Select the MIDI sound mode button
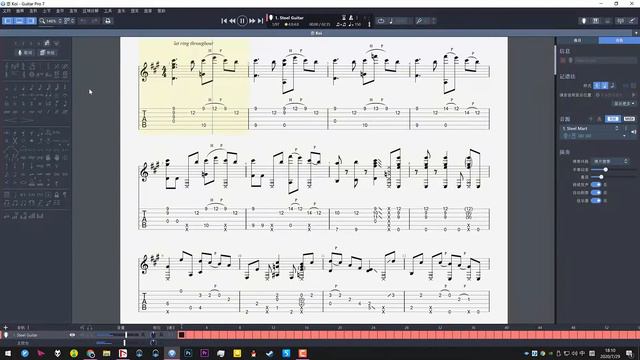640x360 pixels. click(629, 119)
